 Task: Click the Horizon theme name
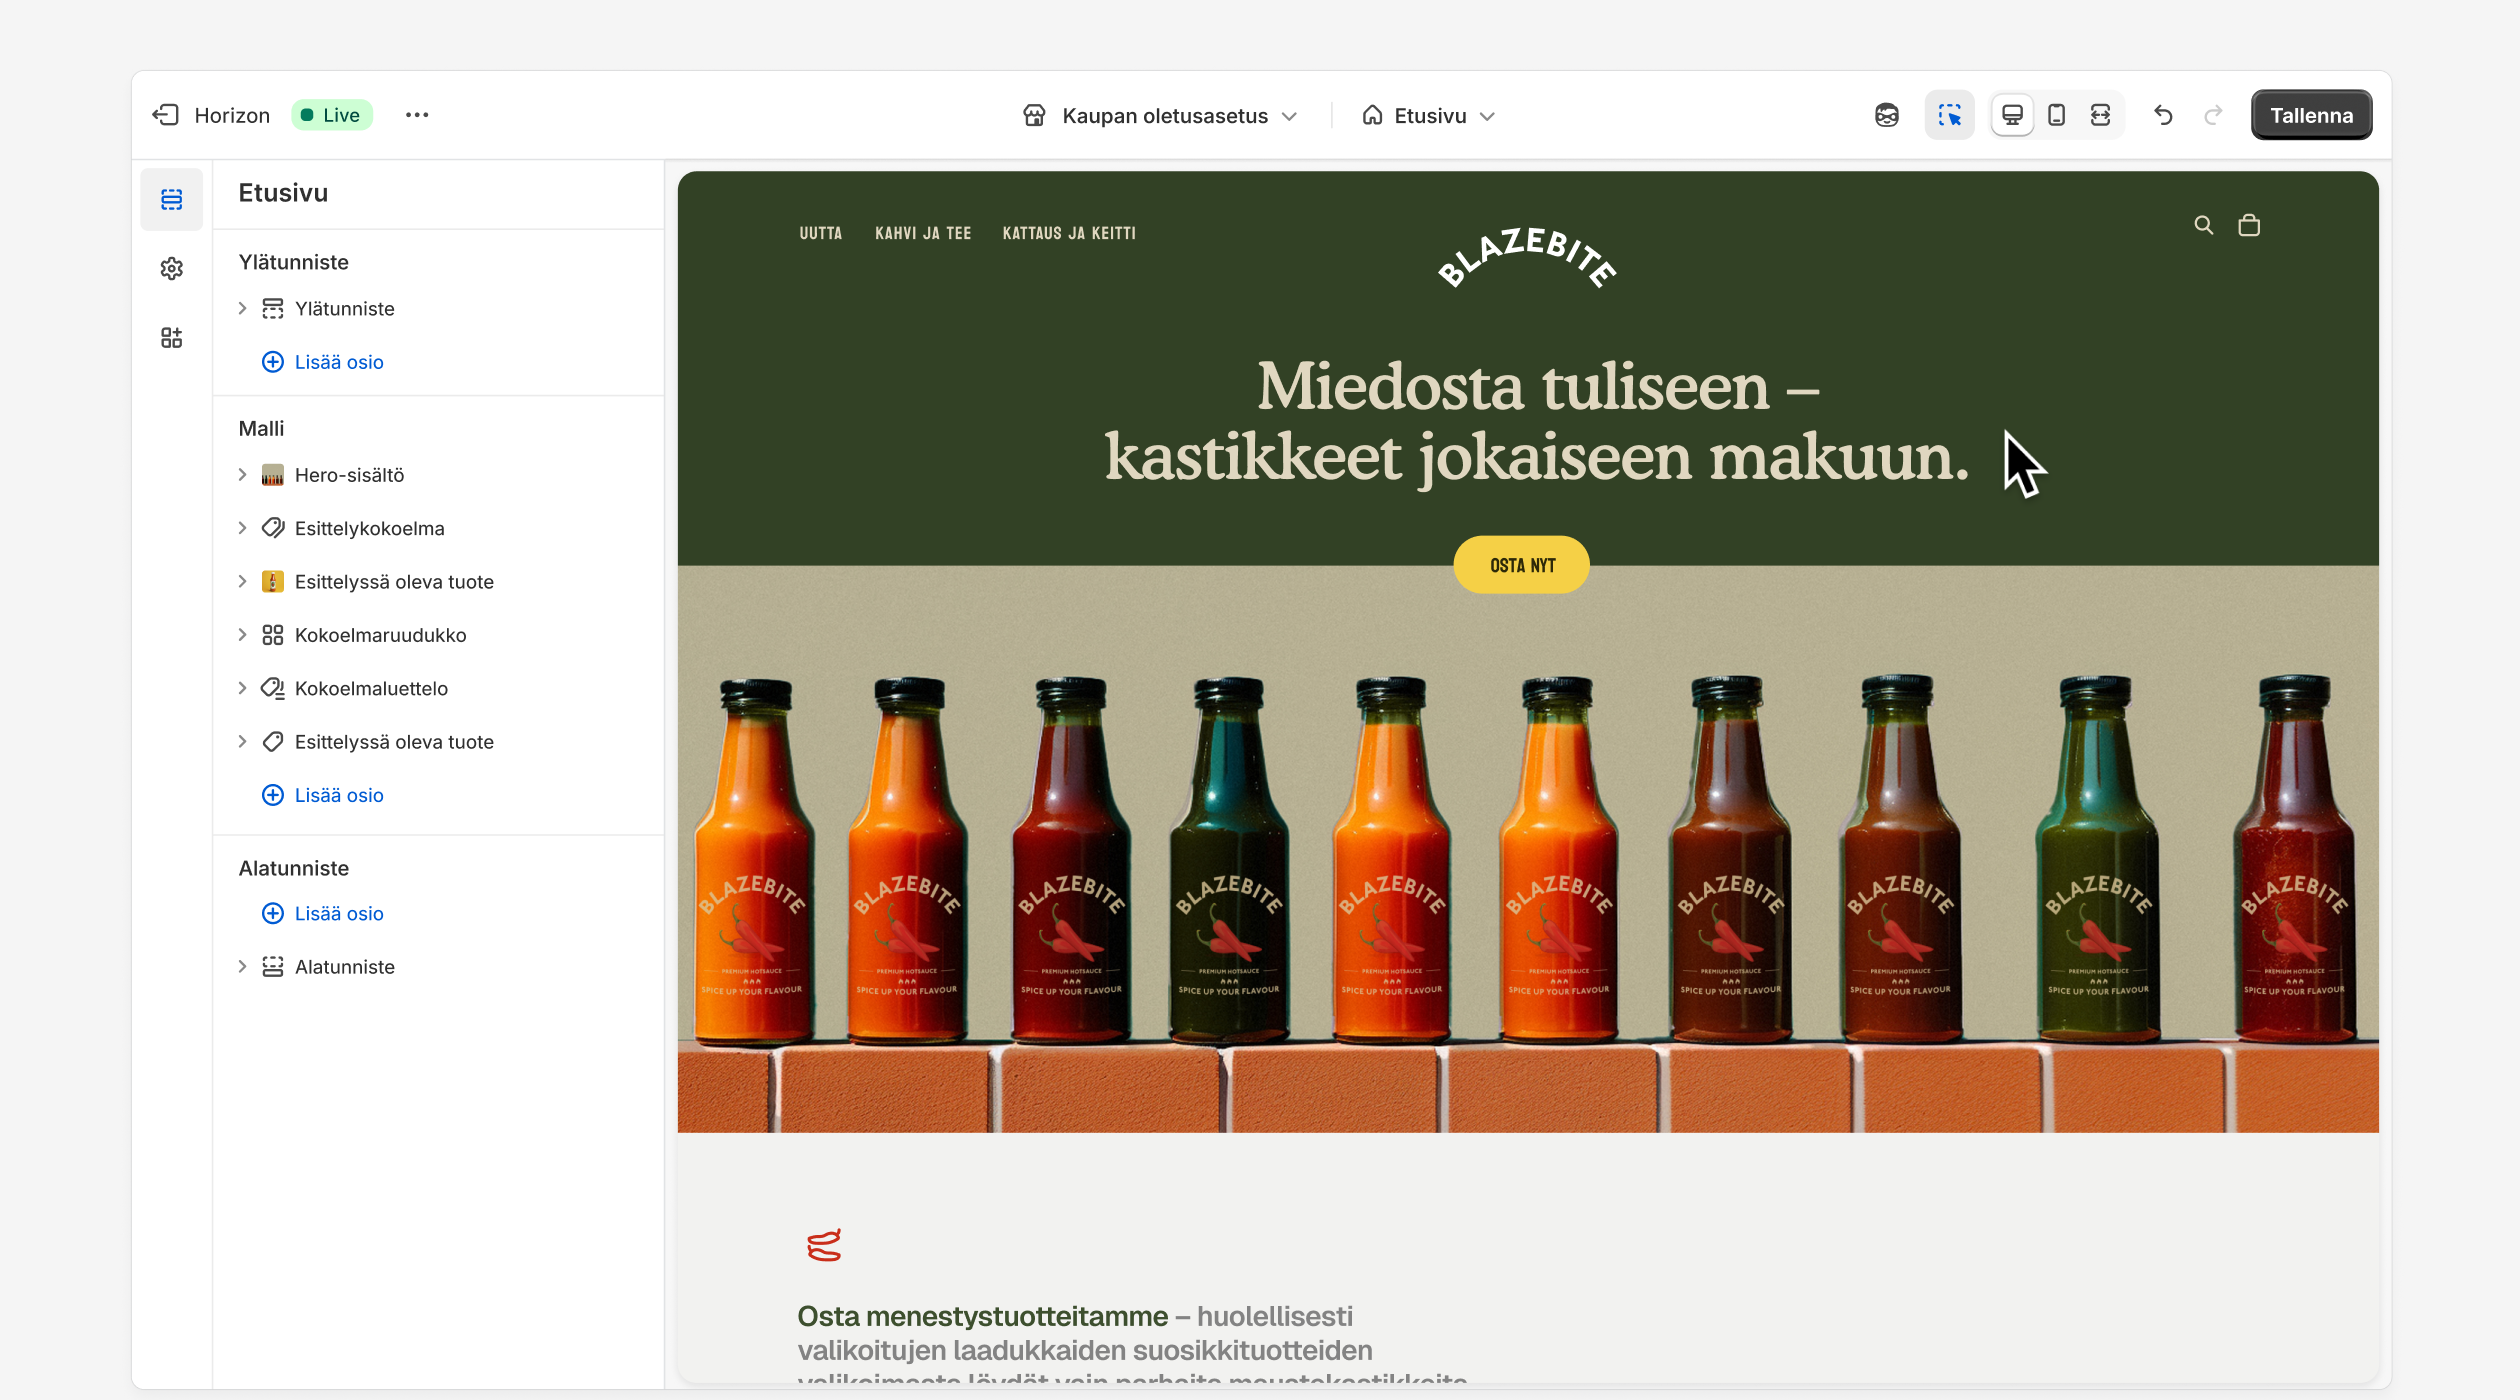(x=232, y=115)
